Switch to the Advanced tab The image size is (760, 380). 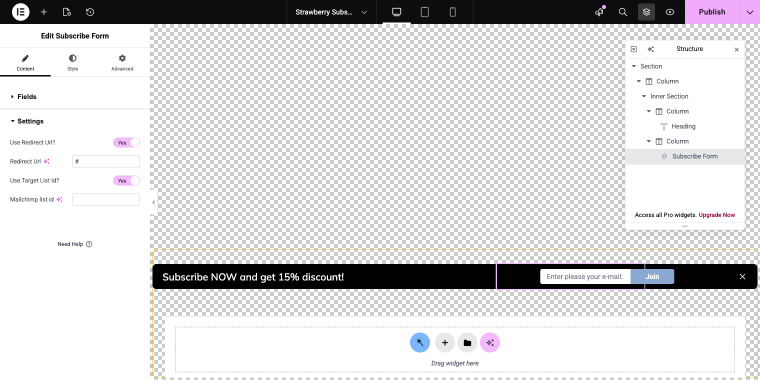(x=122, y=63)
